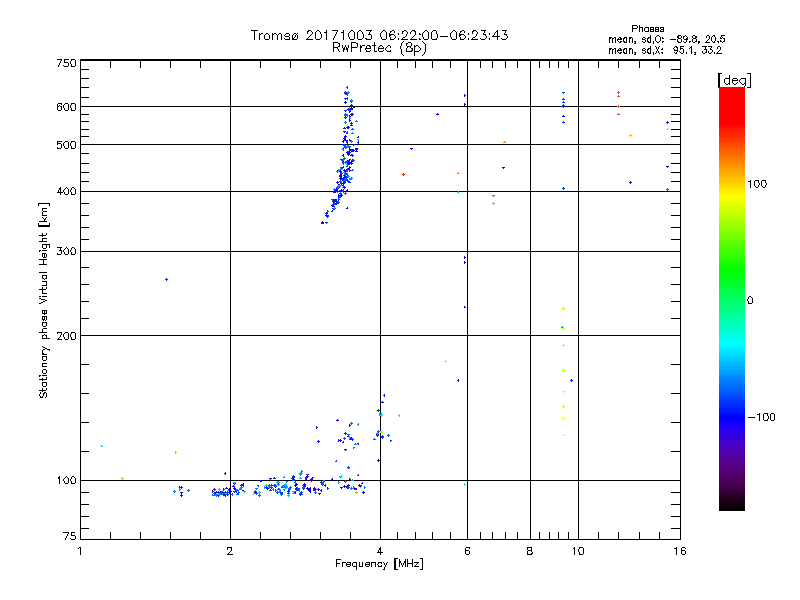The height and width of the screenshot is (600, 800).
Task: Click the plot title 'Tromsø 20171003 06:22:00-06:23:43'
Action: [x=379, y=35]
